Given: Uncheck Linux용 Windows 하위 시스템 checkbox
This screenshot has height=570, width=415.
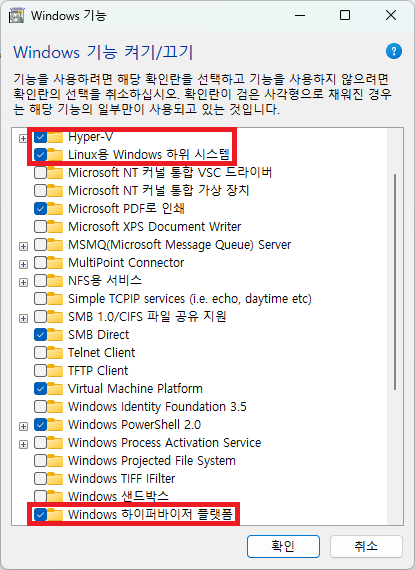Looking at the screenshot, I should (40, 155).
